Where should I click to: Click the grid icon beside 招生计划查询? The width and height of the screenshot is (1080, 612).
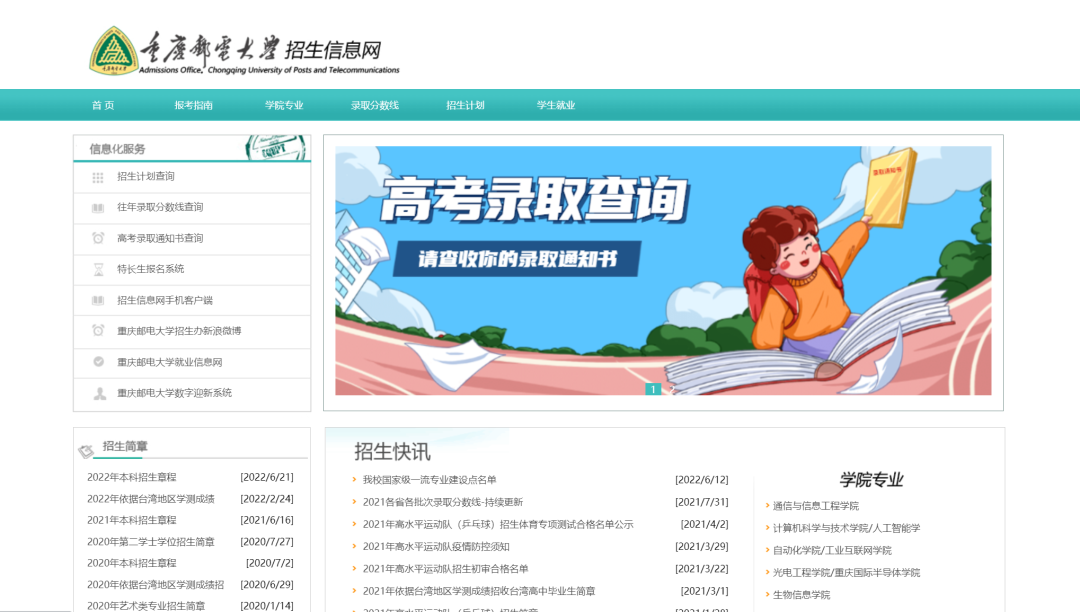pyautogui.click(x=97, y=177)
